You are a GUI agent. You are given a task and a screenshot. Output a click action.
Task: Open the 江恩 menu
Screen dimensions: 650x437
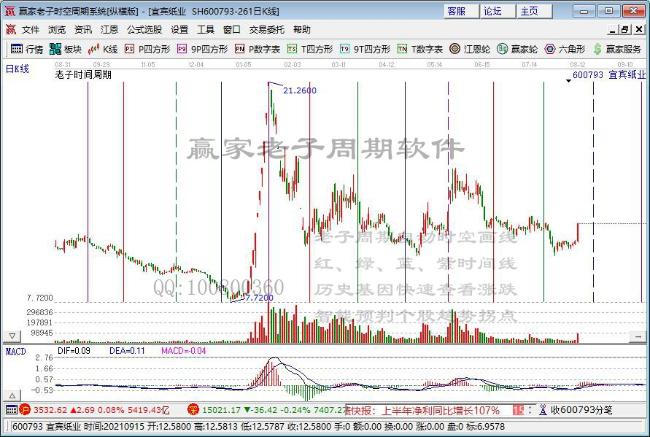(x=109, y=30)
